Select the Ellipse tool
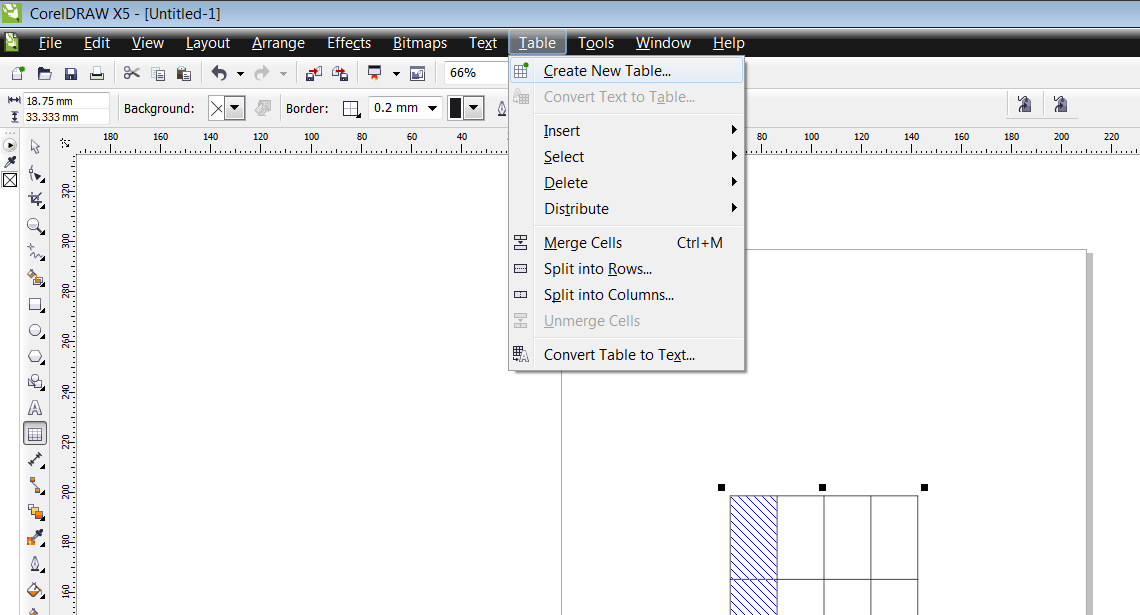1140x615 pixels. pyautogui.click(x=35, y=330)
